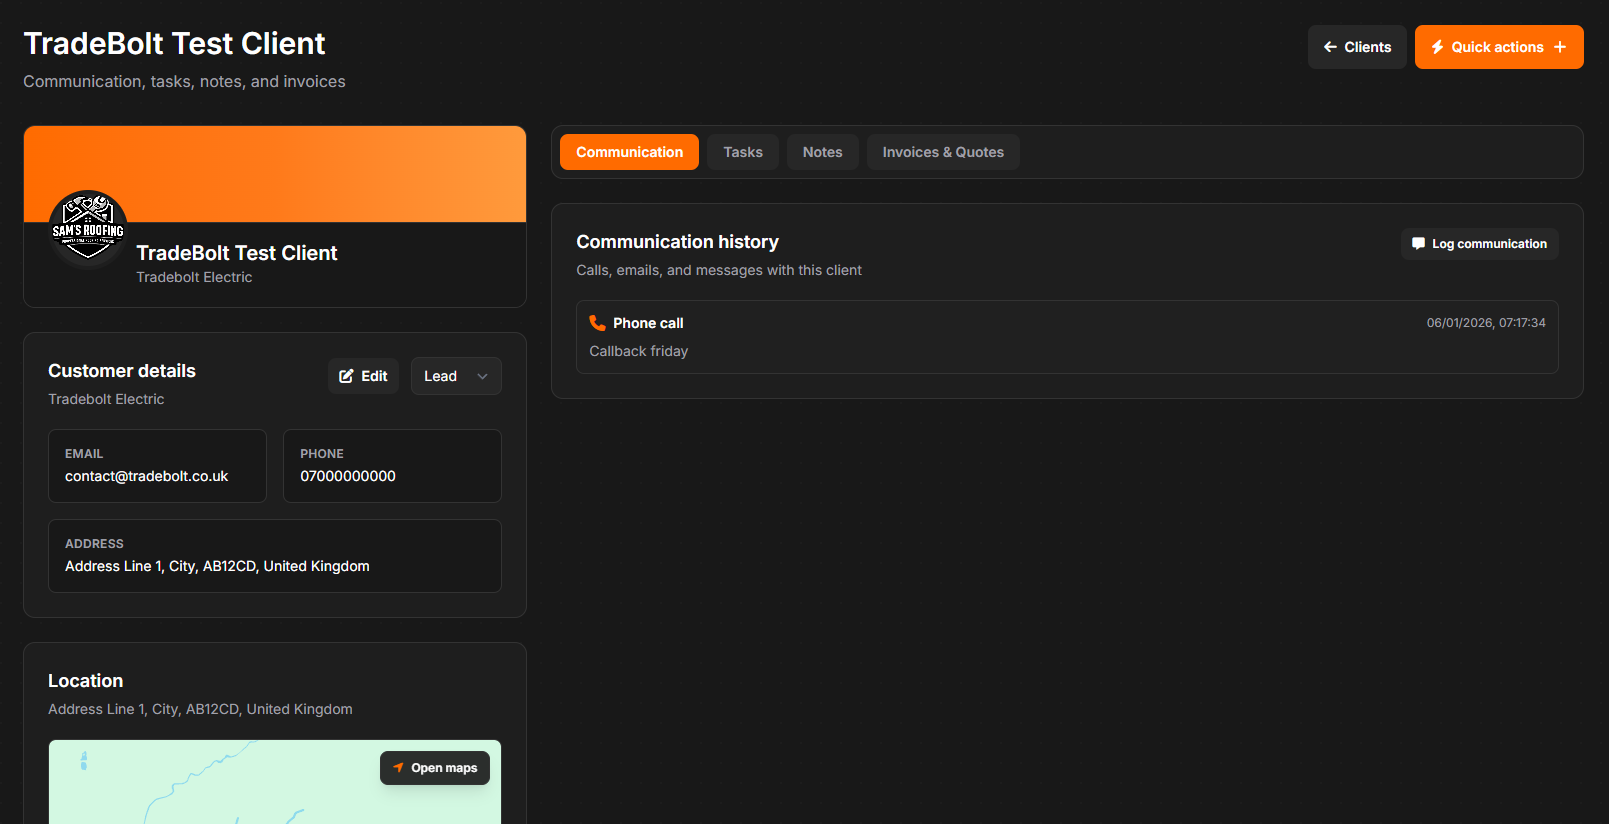Image resolution: width=1609 pixels, height=824 pixels.
Task: Open the Quick actions menu button
Action: pyautogui.click(x=1499, y=47)
